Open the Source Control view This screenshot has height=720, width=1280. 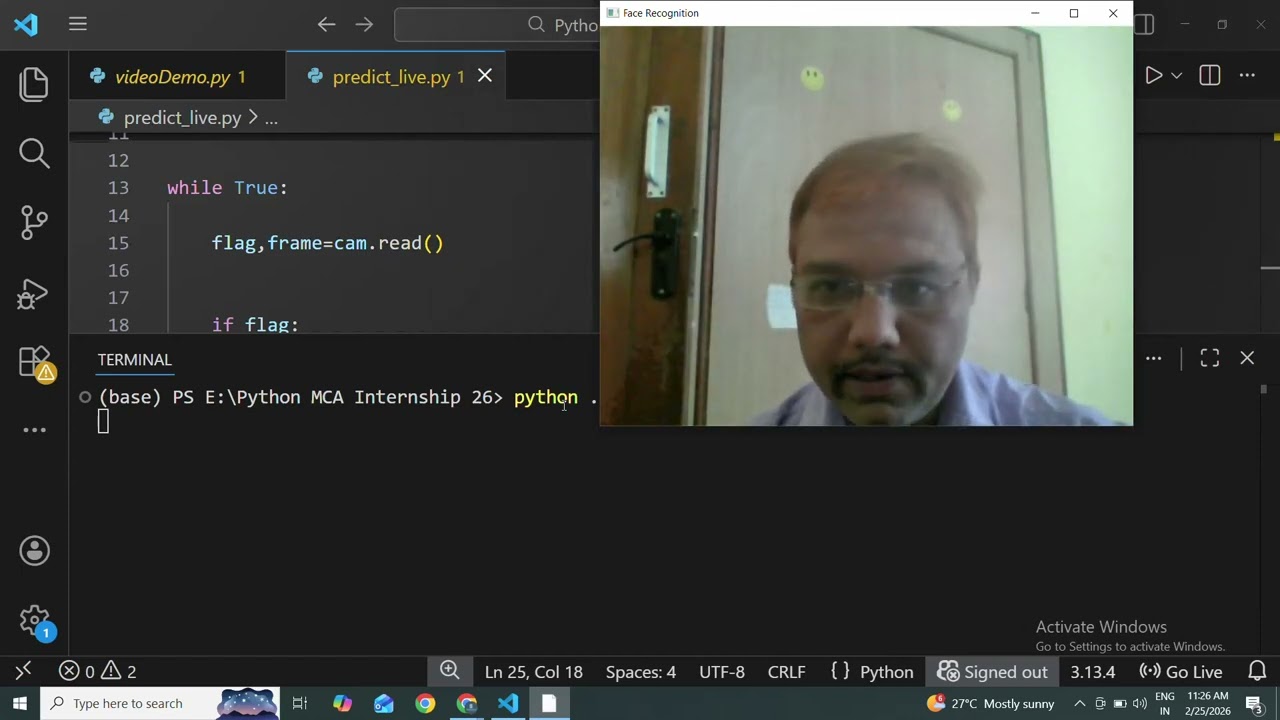(x=34, y=222)
